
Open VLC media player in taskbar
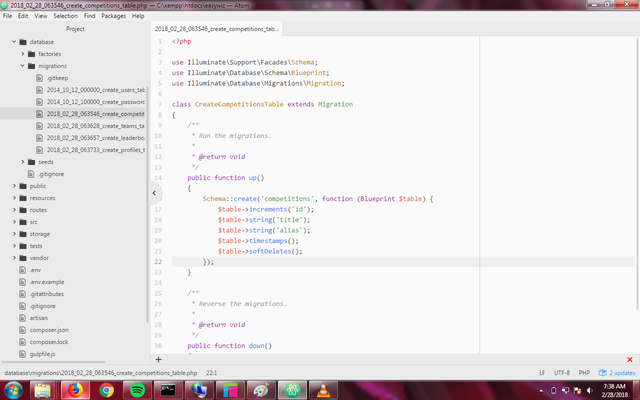coord(322,390)
